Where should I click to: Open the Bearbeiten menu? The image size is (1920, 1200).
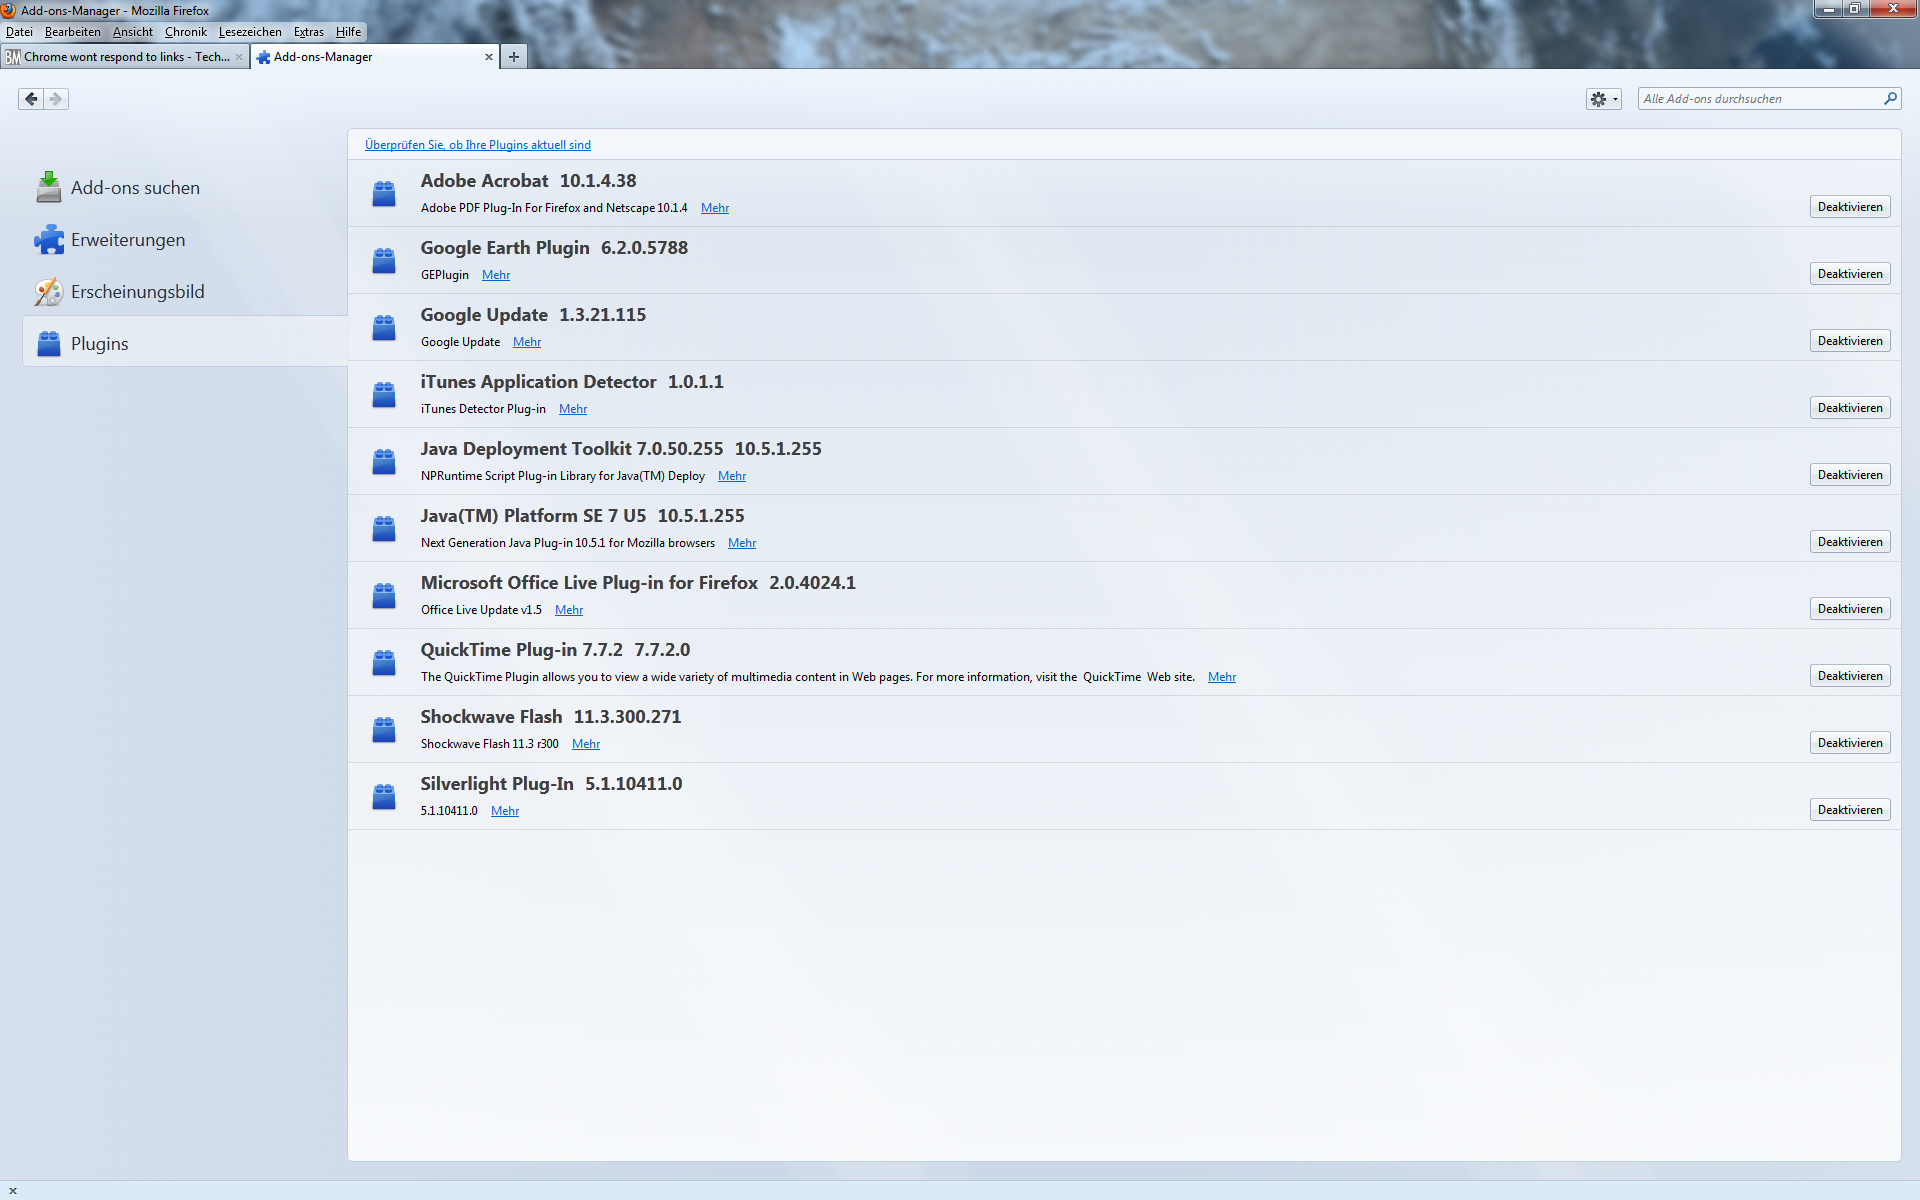point(72,32)
